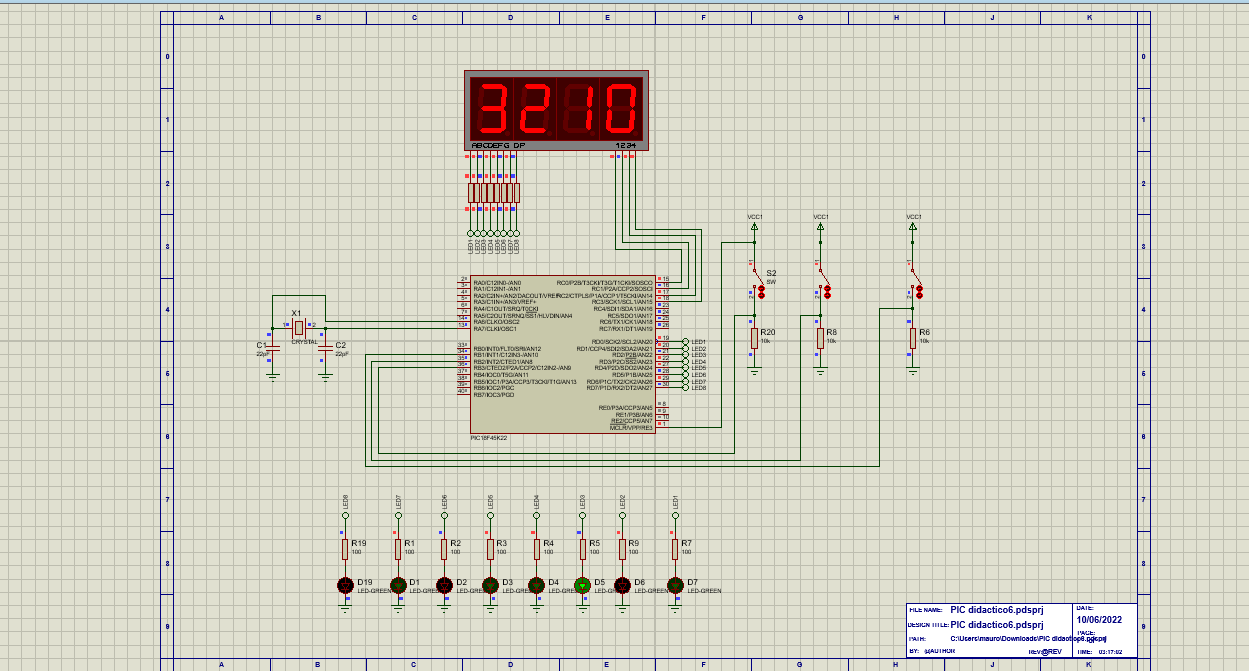Screen dimensions: 1249x671
Task: Select the 10k resistor R20
Action: tap(755, 338)
